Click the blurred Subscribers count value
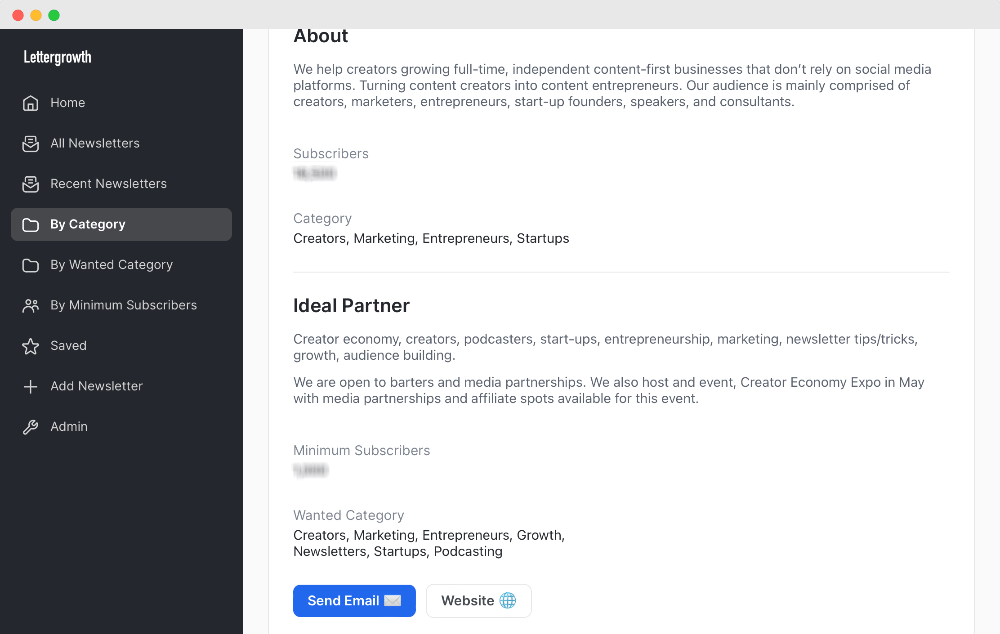This screenshot has width=1000, height=634. (x=315, y=173)
